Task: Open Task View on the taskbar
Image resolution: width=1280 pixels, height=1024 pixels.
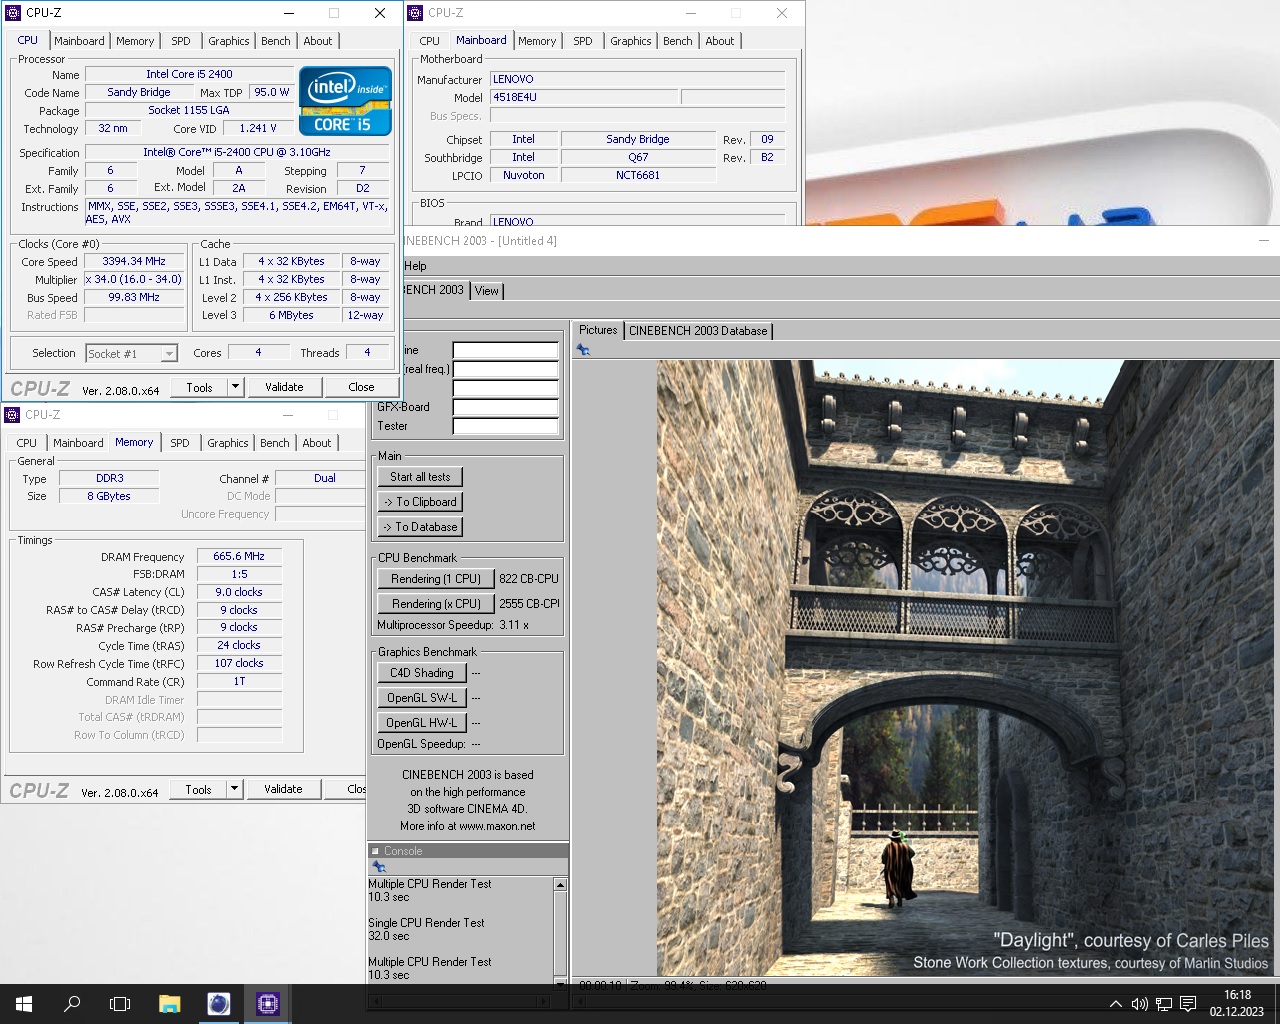Action: coord(120,1004)
